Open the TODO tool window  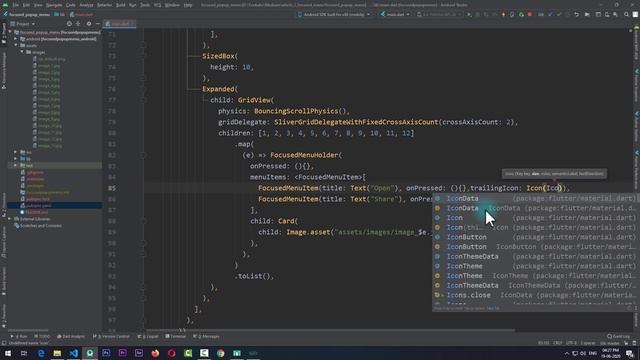click(42, 336)
